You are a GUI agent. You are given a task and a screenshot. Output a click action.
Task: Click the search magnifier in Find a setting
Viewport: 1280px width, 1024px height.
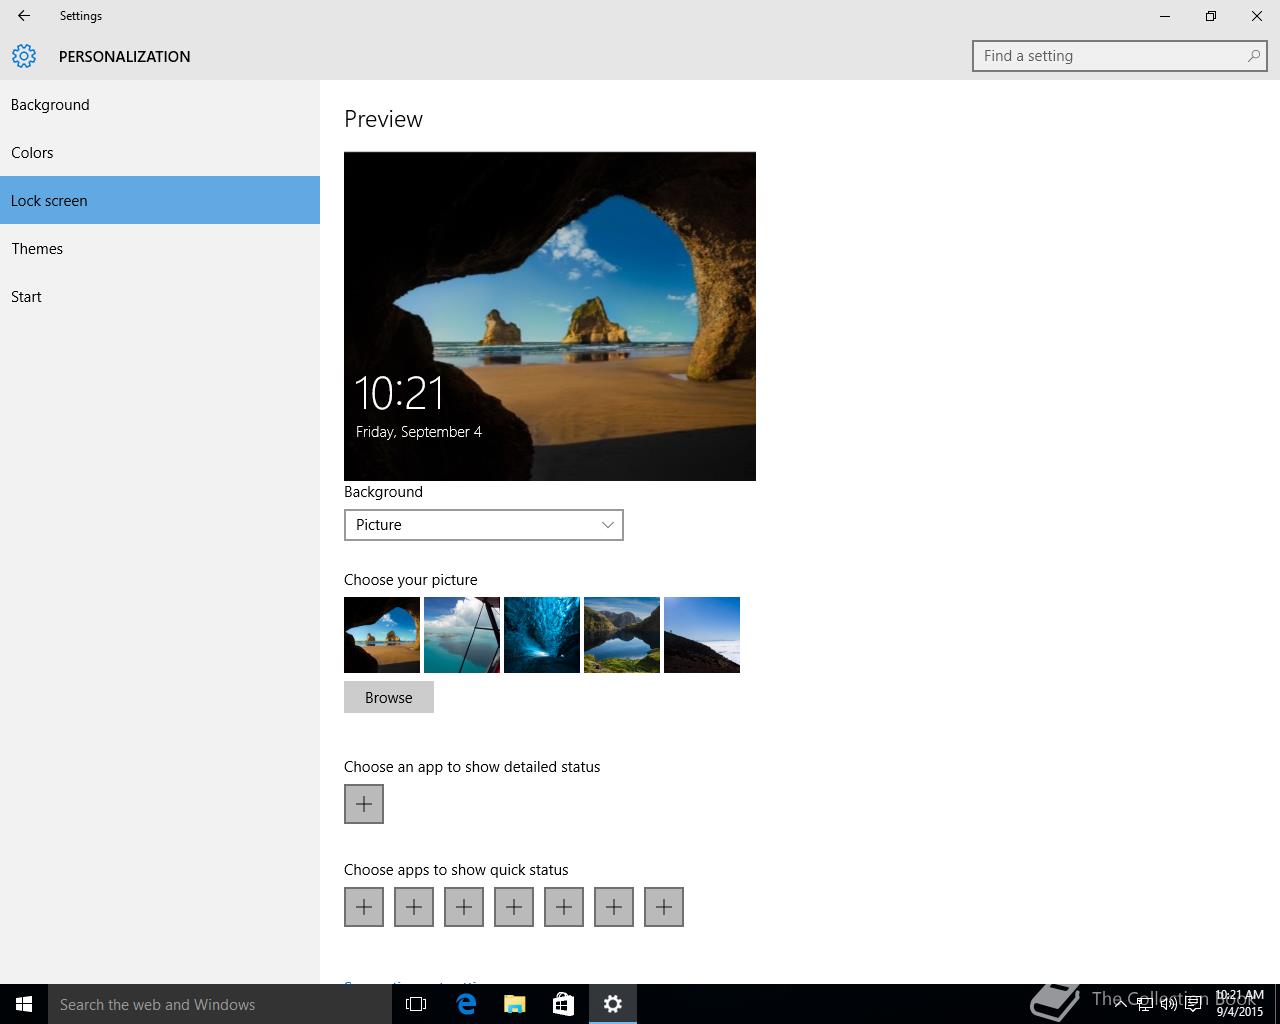tap(1253, 56)
